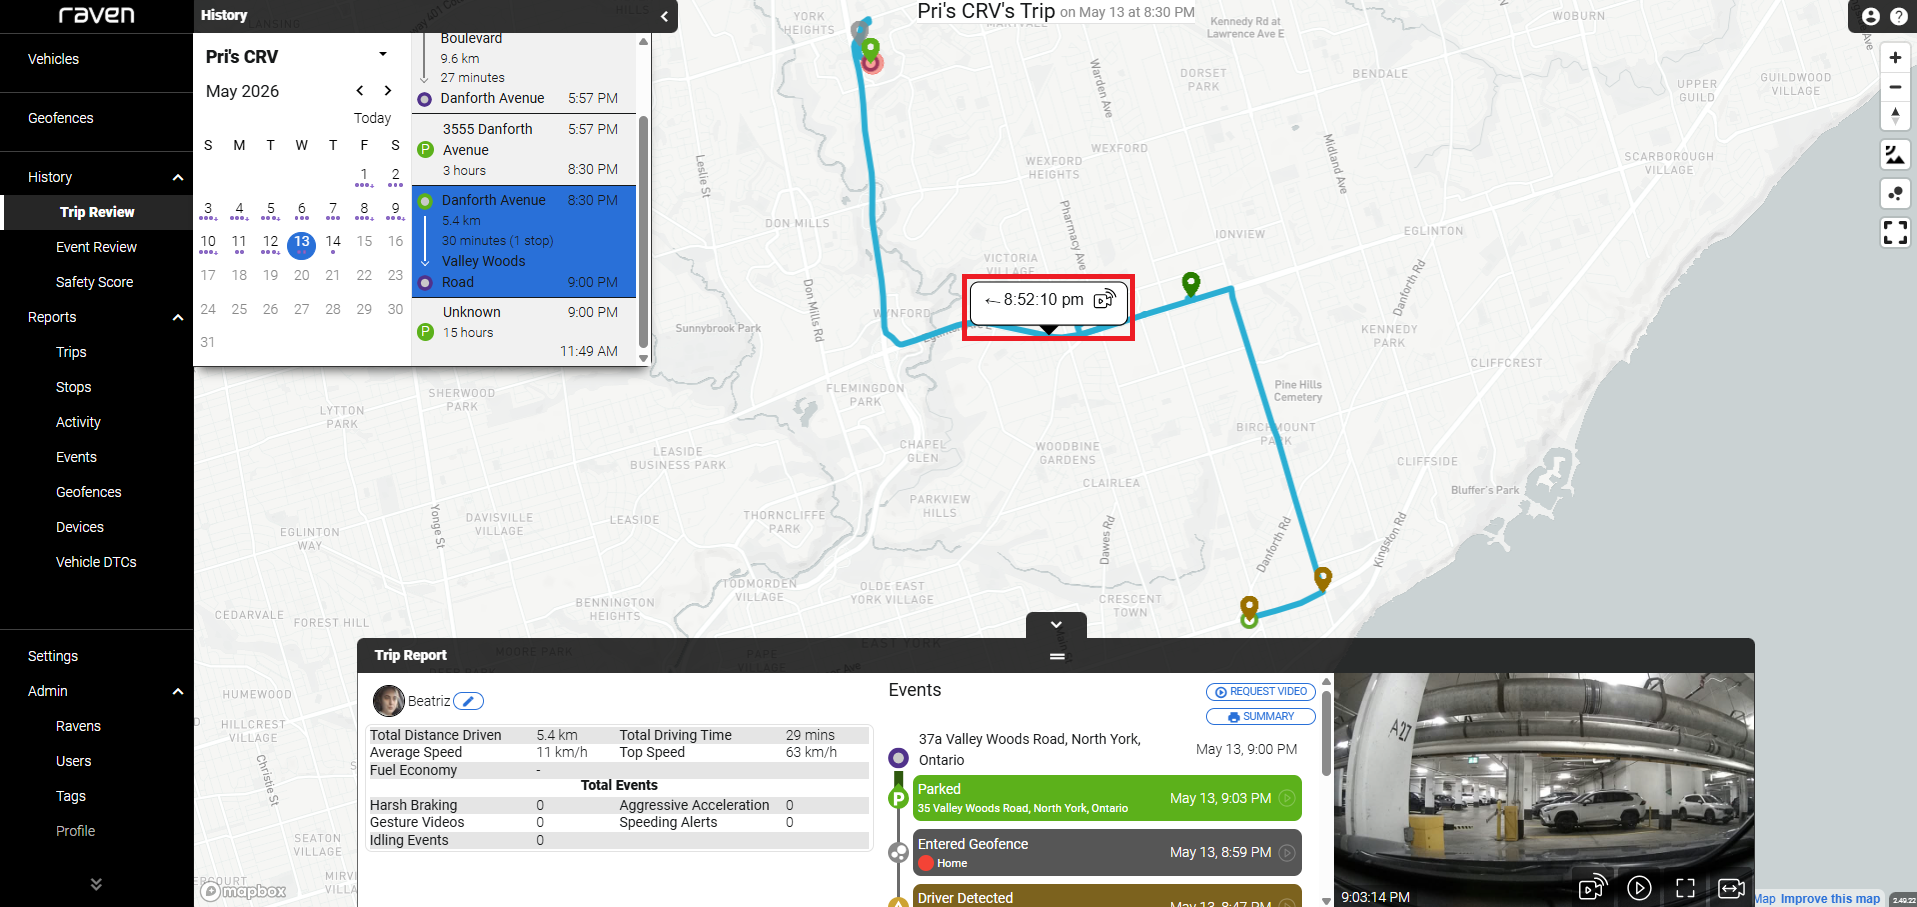The height and width of the screenshot is (907, 1917).
Task: Collapse Trip Report panel with down chevron
Action: pos(1056,624)
